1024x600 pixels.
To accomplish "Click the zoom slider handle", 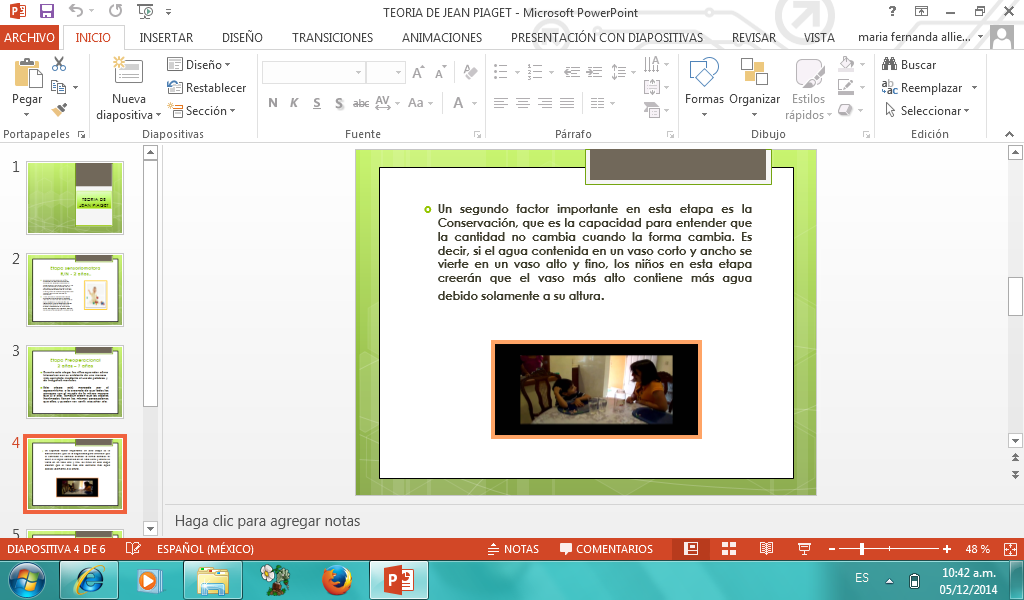I will (x=862, y=549).
